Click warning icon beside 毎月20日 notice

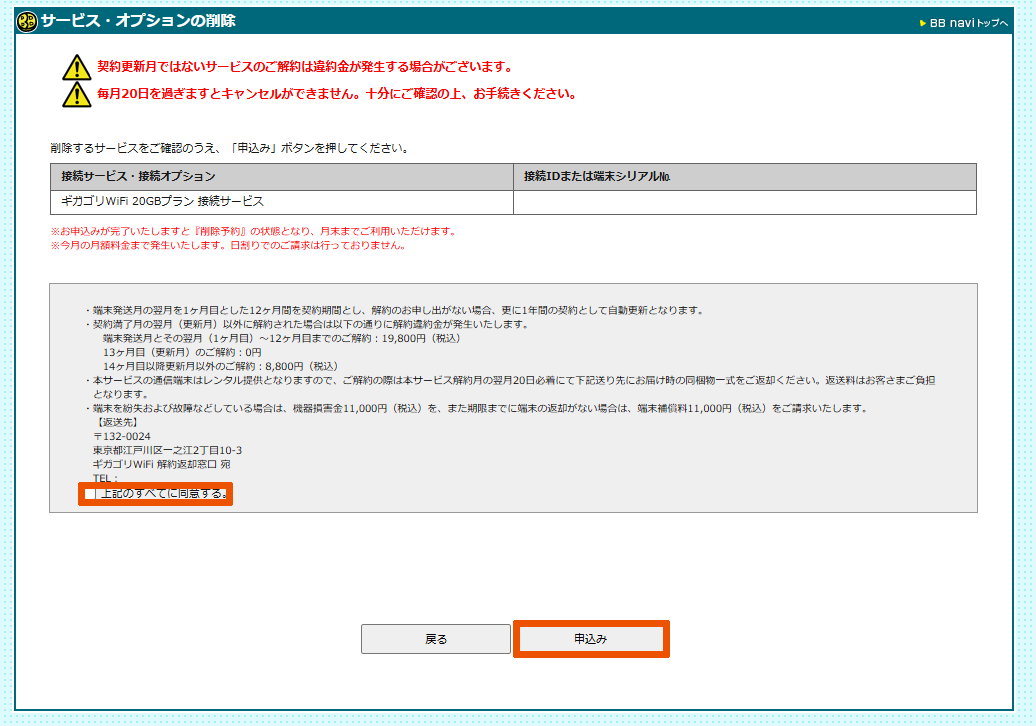76,94
